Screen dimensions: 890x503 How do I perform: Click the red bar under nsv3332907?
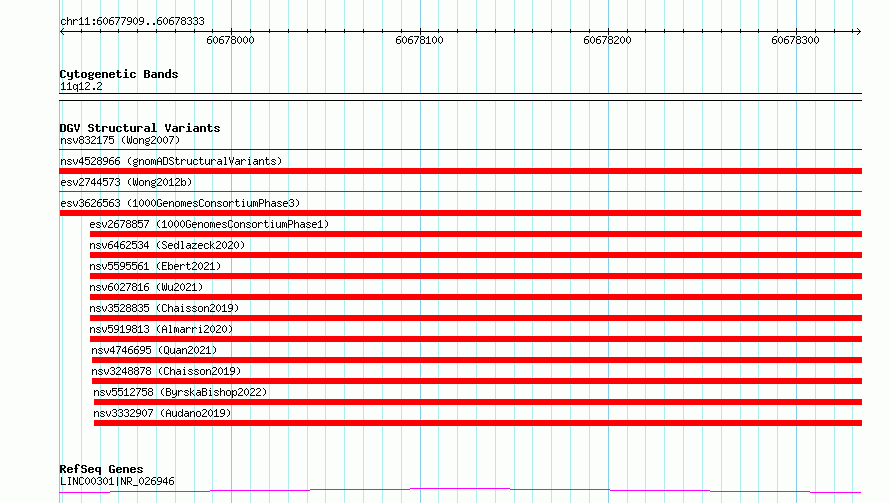pos(478,423)
